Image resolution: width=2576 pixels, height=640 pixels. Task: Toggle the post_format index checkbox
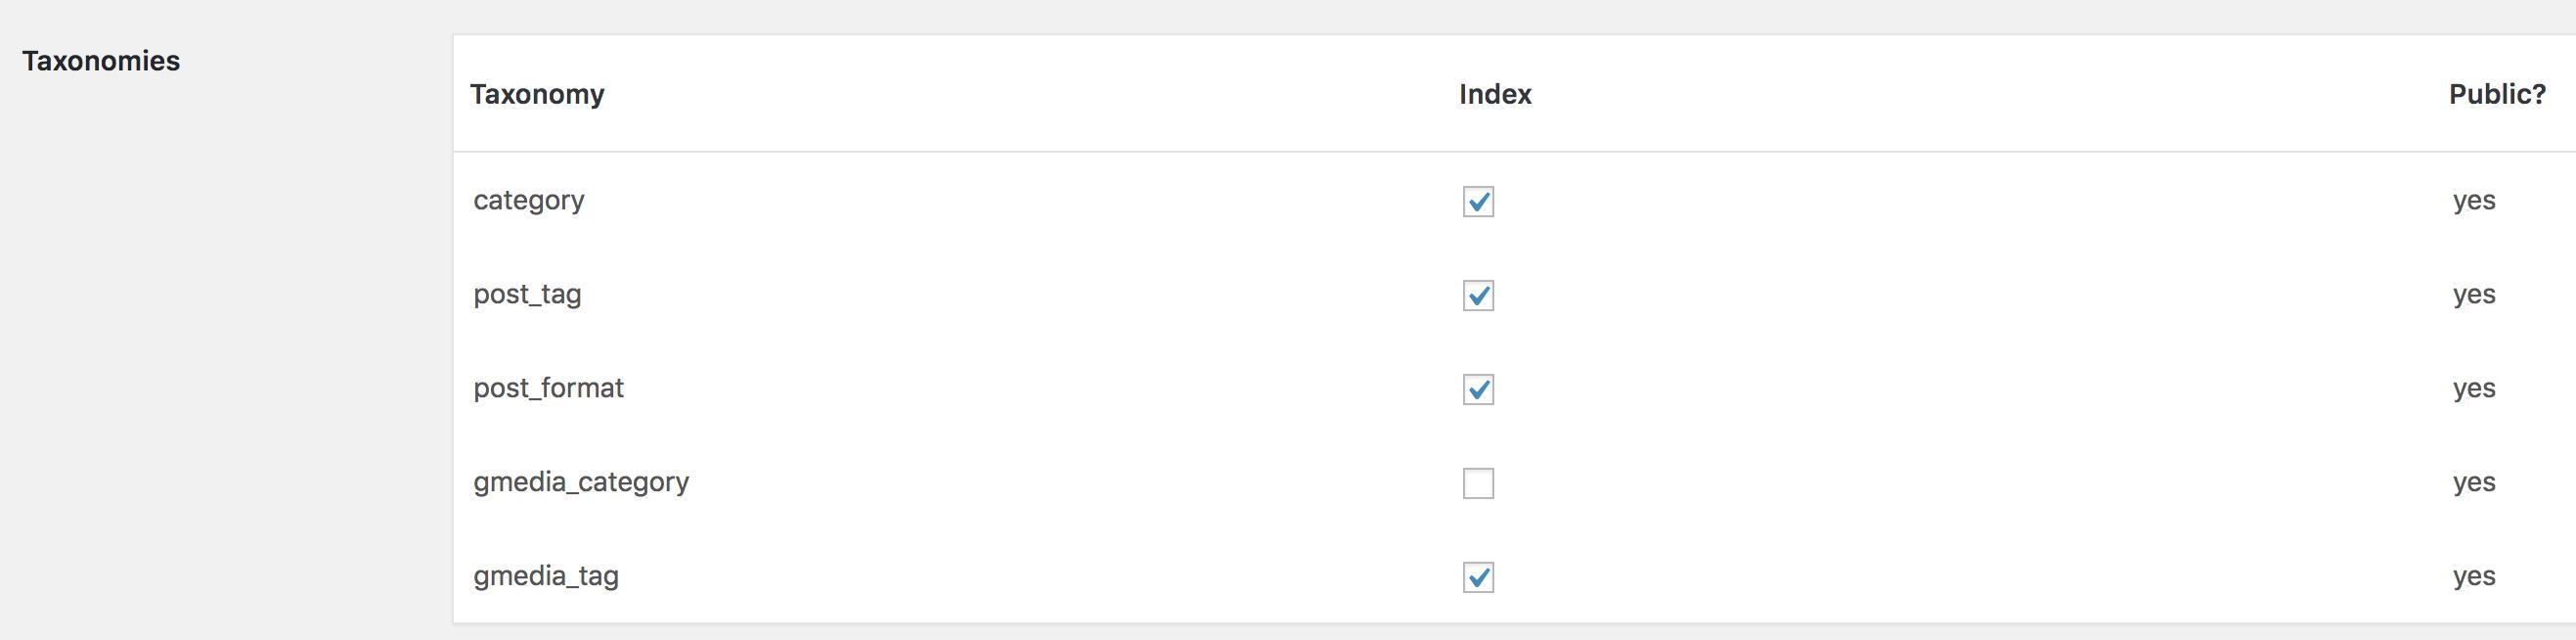coord(1478,389)
